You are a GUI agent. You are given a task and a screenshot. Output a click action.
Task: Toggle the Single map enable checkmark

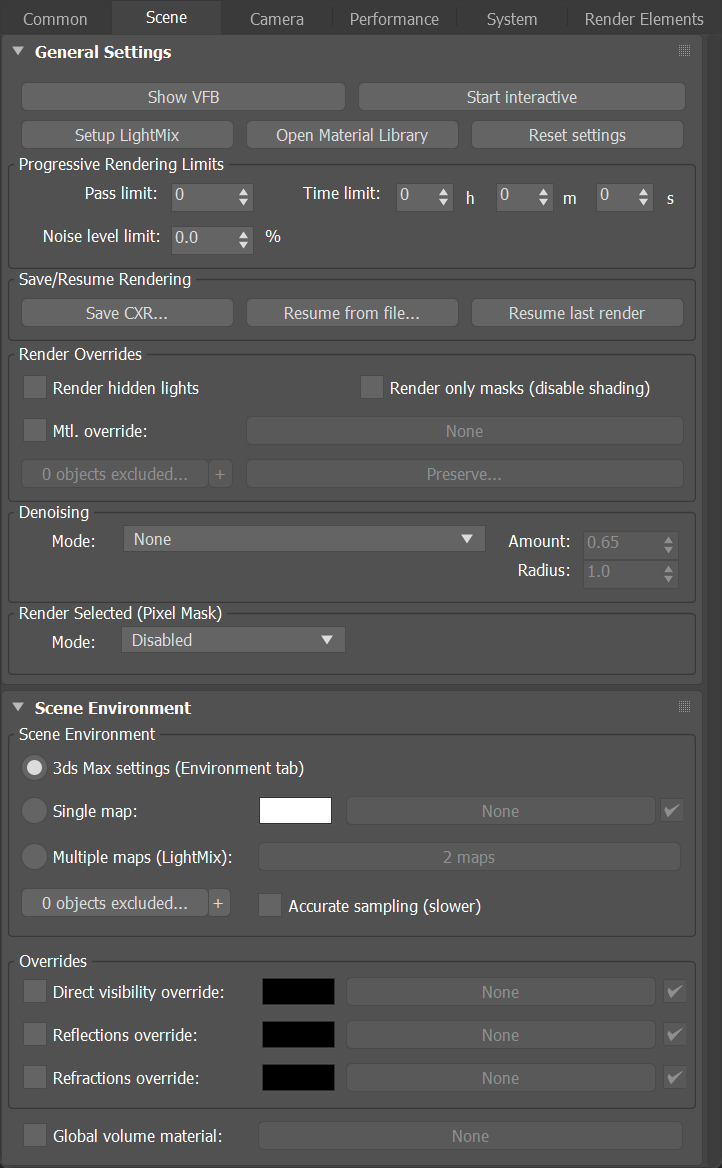(671, 810)
